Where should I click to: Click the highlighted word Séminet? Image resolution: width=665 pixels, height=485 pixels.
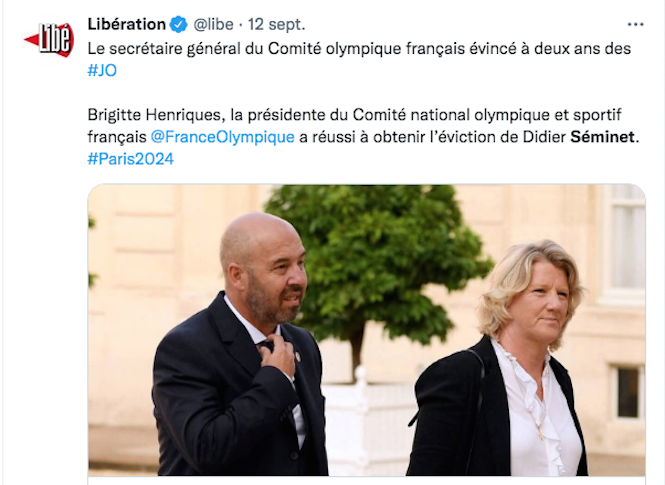click(x=602, y=137)
